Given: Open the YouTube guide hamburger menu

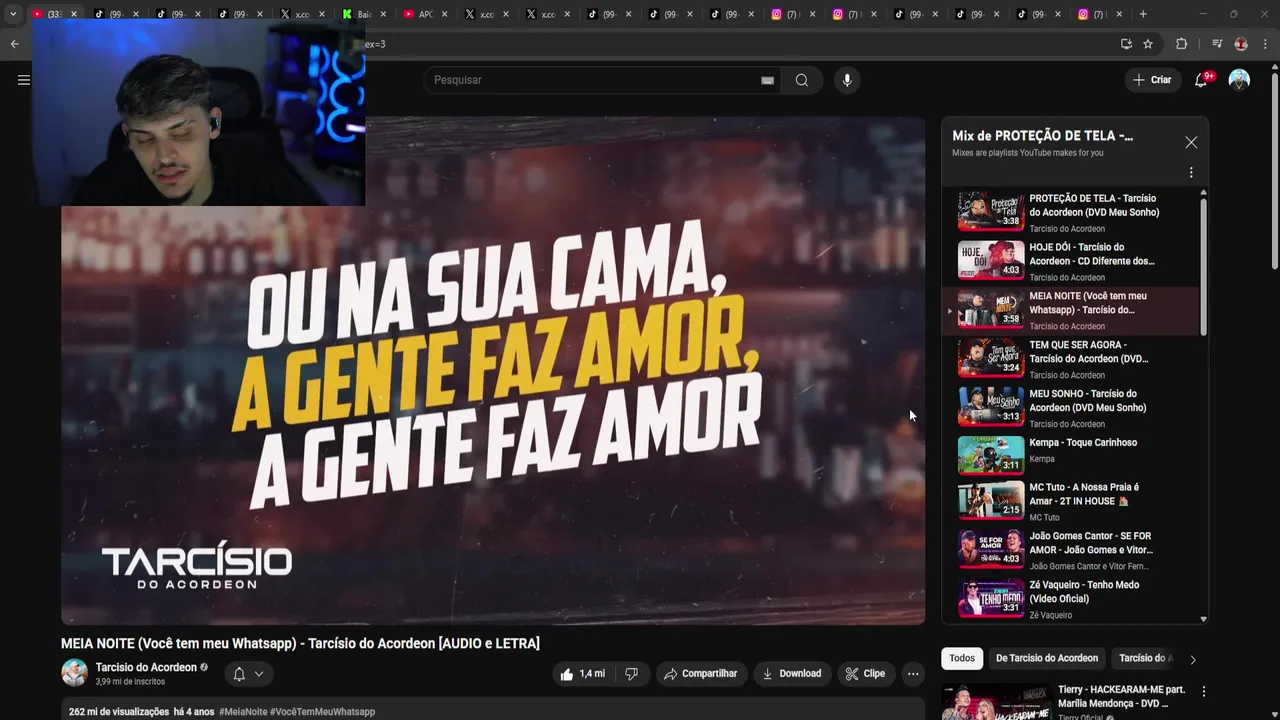Looking at the screenshot, I should pos(23,80).
